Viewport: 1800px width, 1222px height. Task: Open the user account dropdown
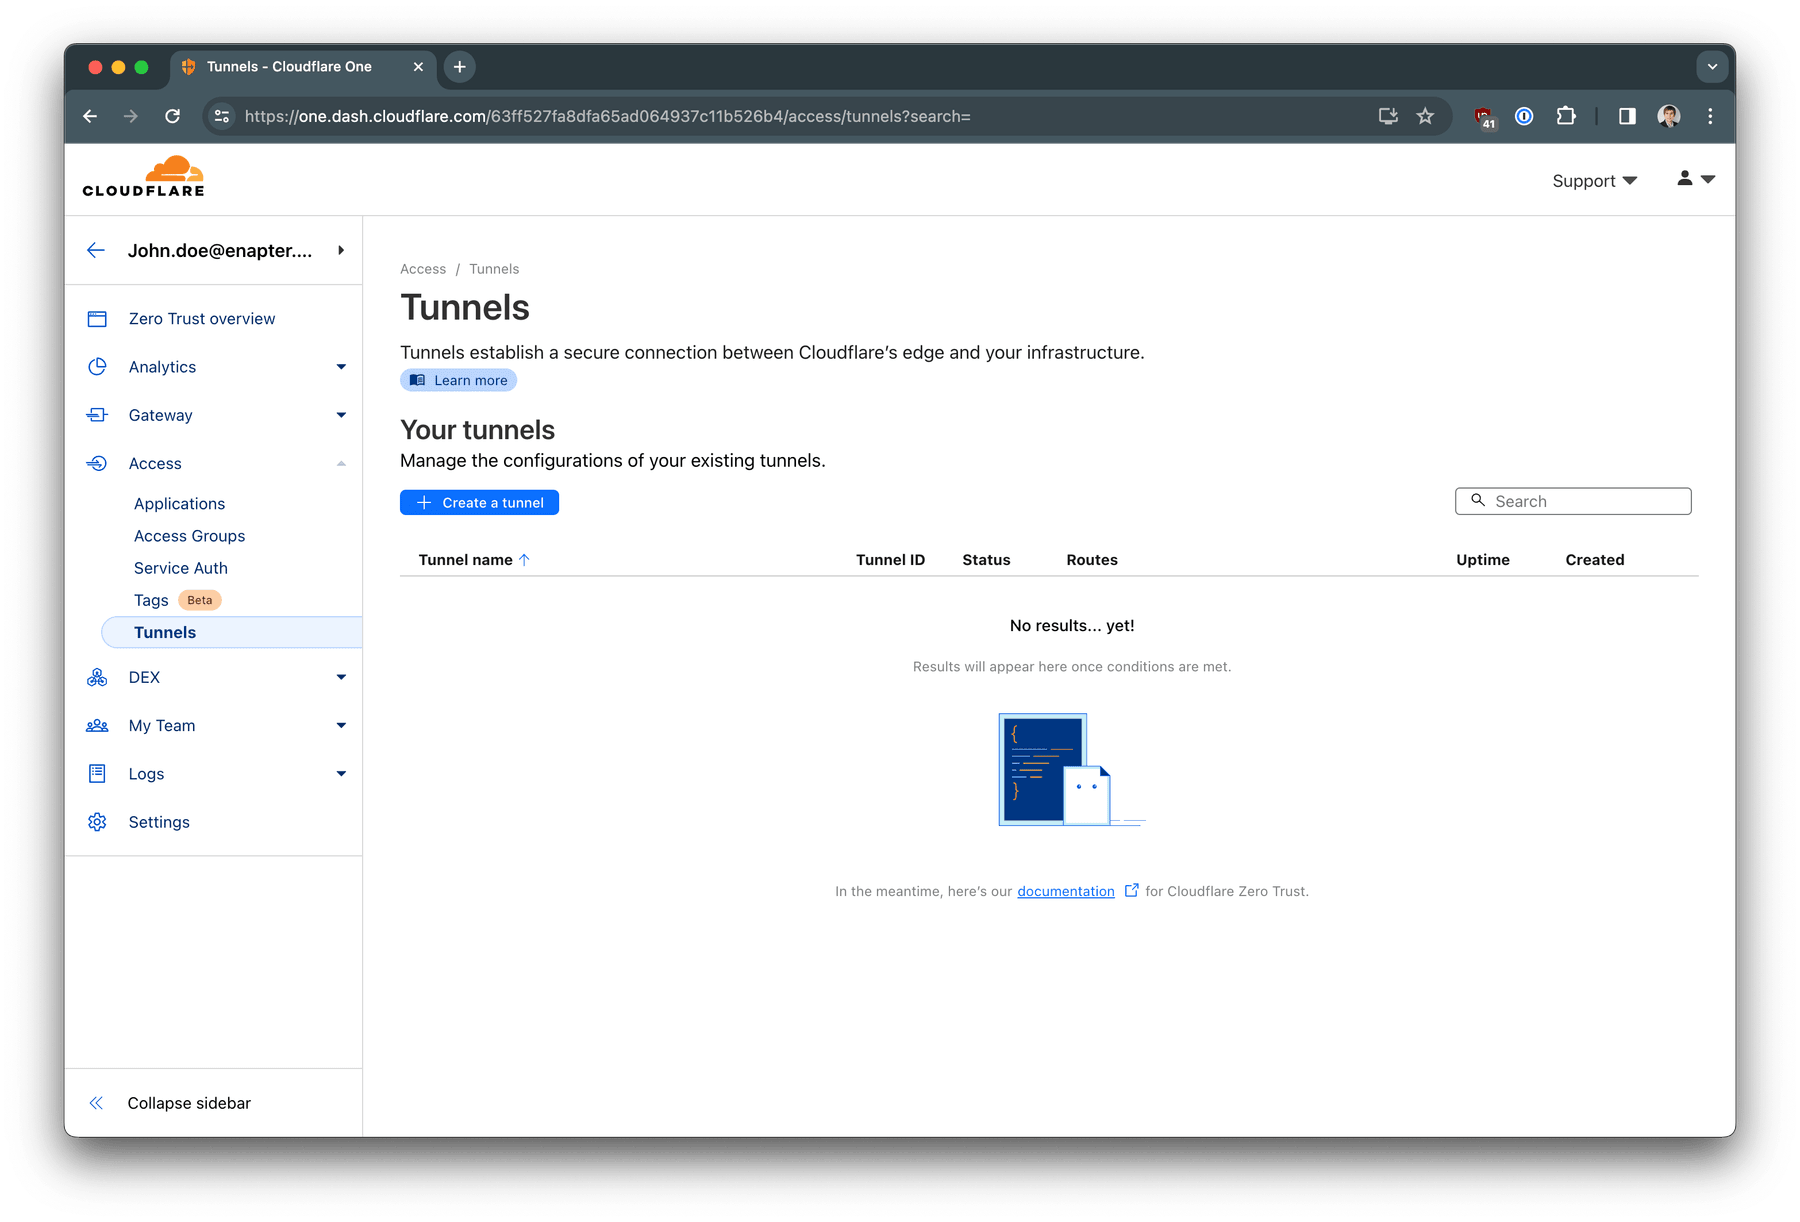(1695, 179)
